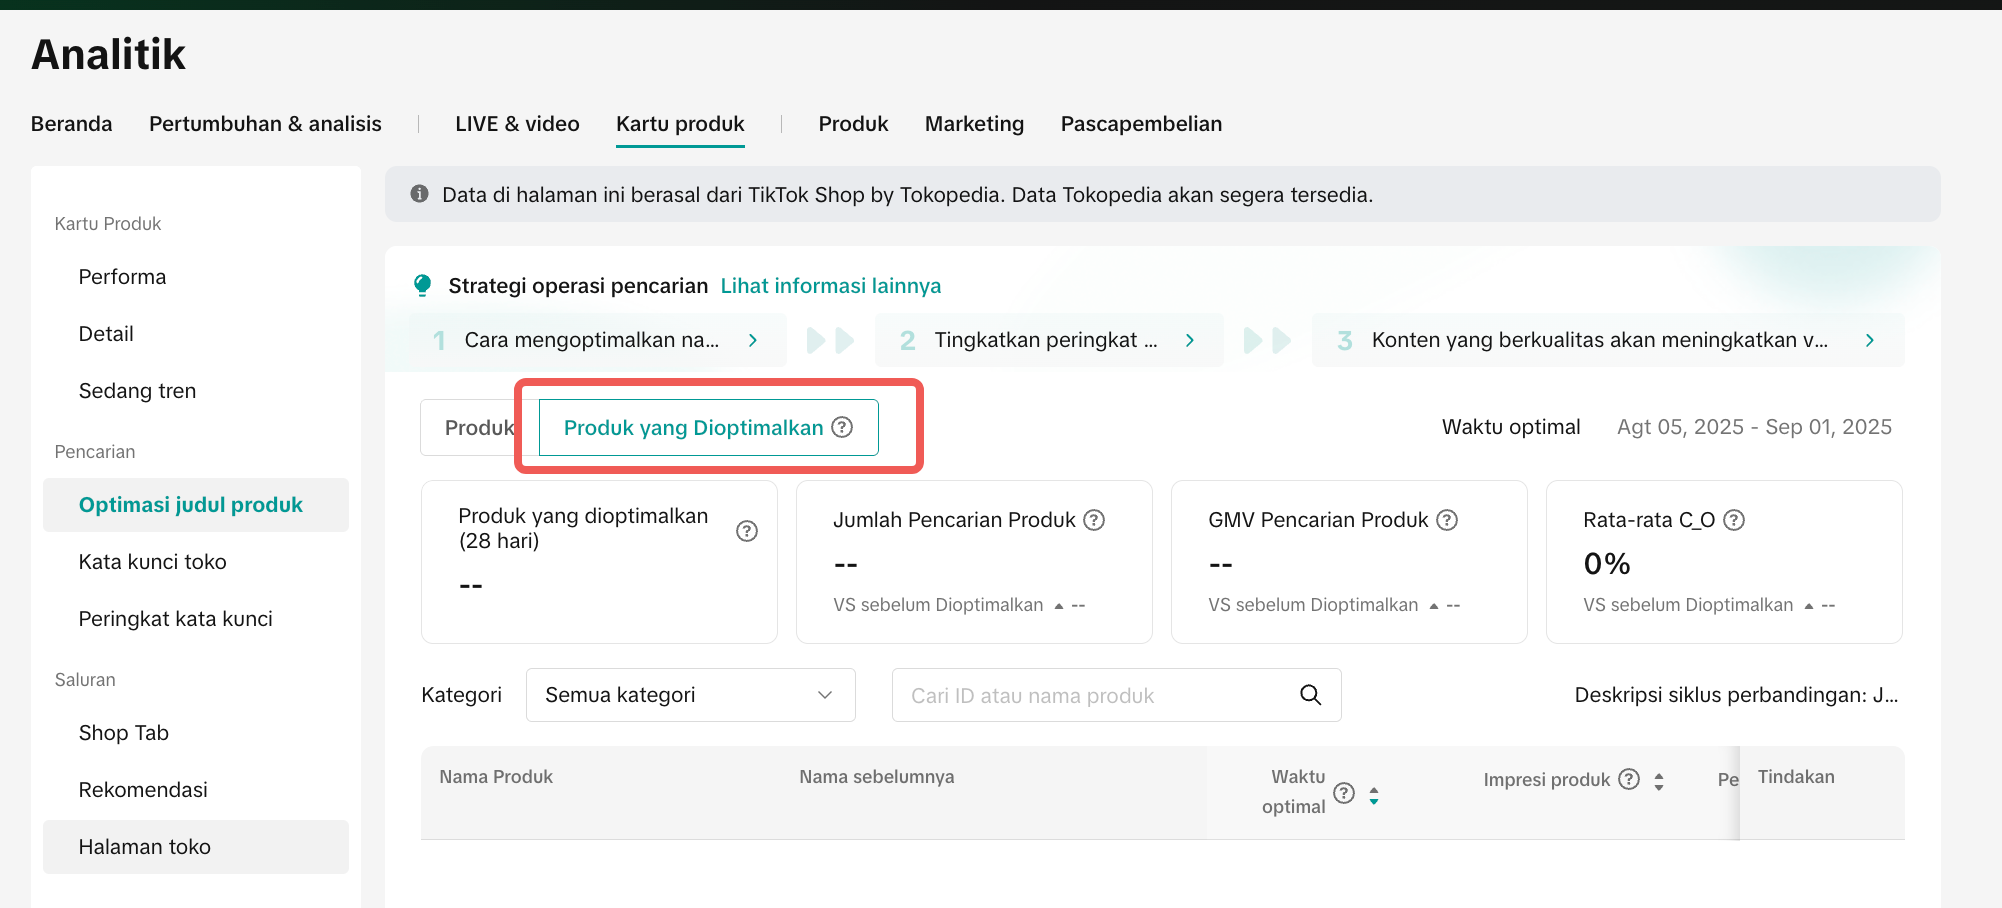Sort table by Impresi produk column
The image size is (2002, 908).
[1659, 781]
